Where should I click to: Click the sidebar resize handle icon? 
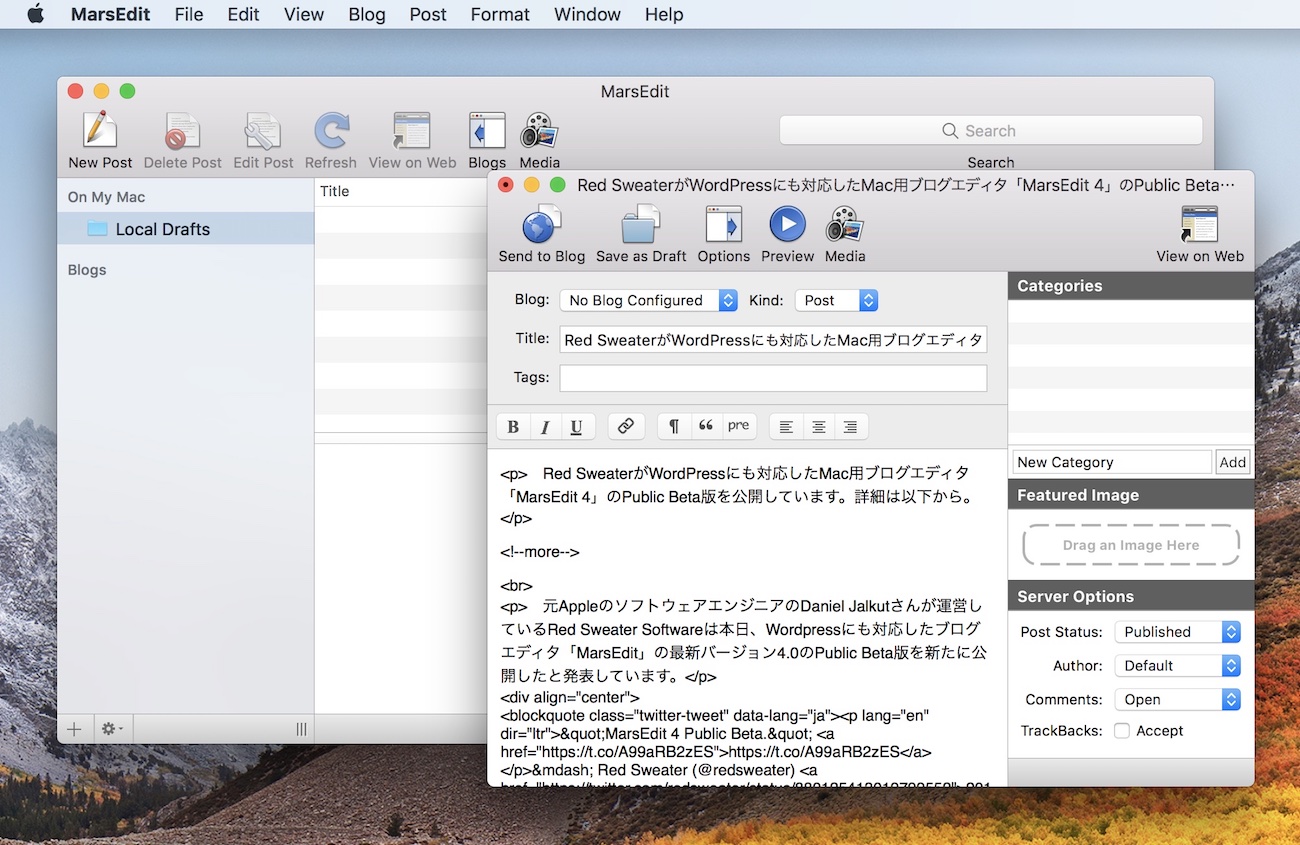(x=301, y=729)
